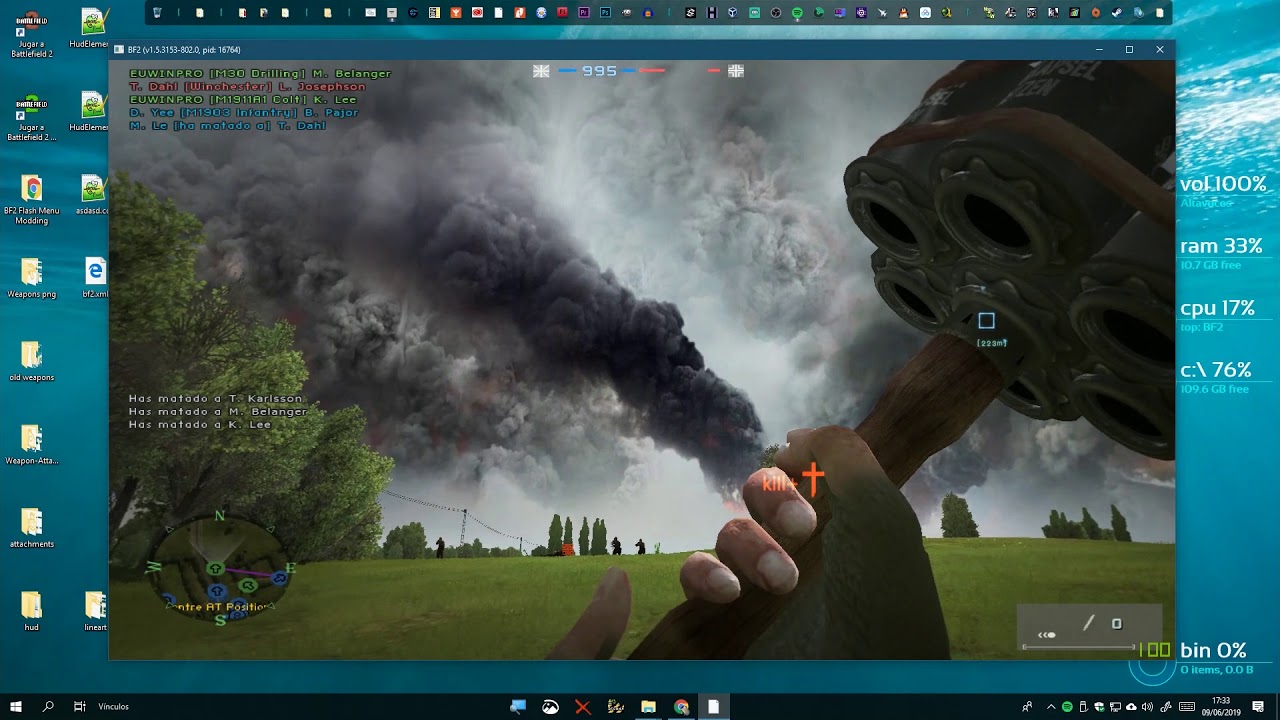The height and width of the screenshot is (720, 1280).
Task: Click the 'Vínculos' taskbar toolbar label
Action: point(113,706)
